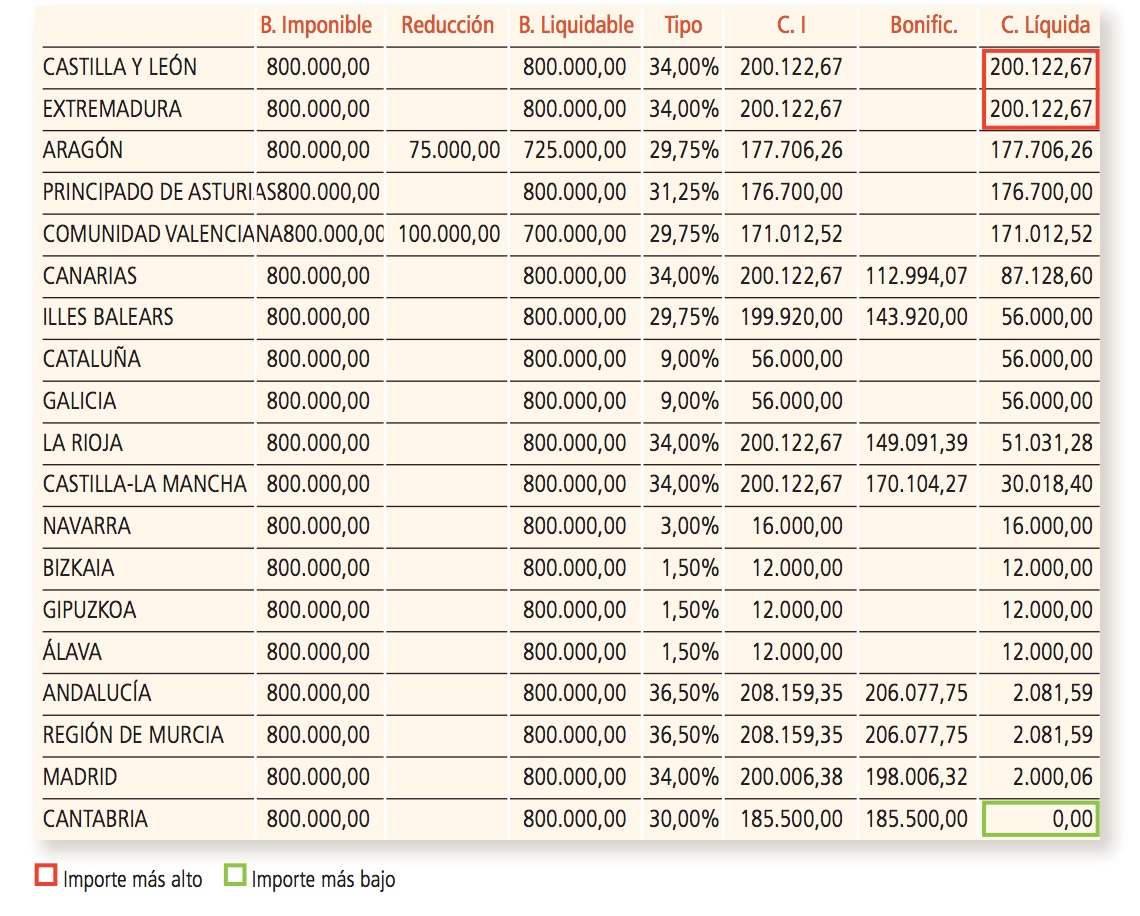Click the red 'Importe más alto' legend square
This screenshot has width=1140, height=916.
[45, 877]
